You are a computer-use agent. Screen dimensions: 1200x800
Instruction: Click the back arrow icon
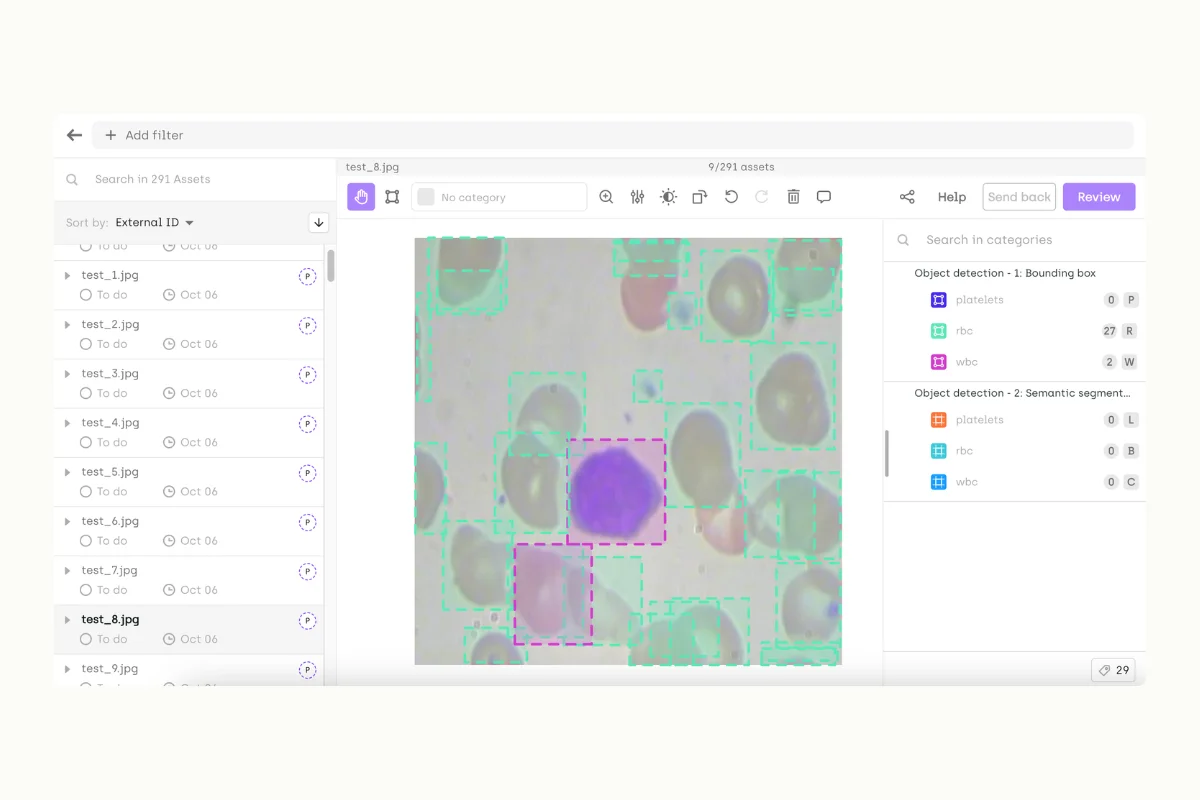pos(74,135)
